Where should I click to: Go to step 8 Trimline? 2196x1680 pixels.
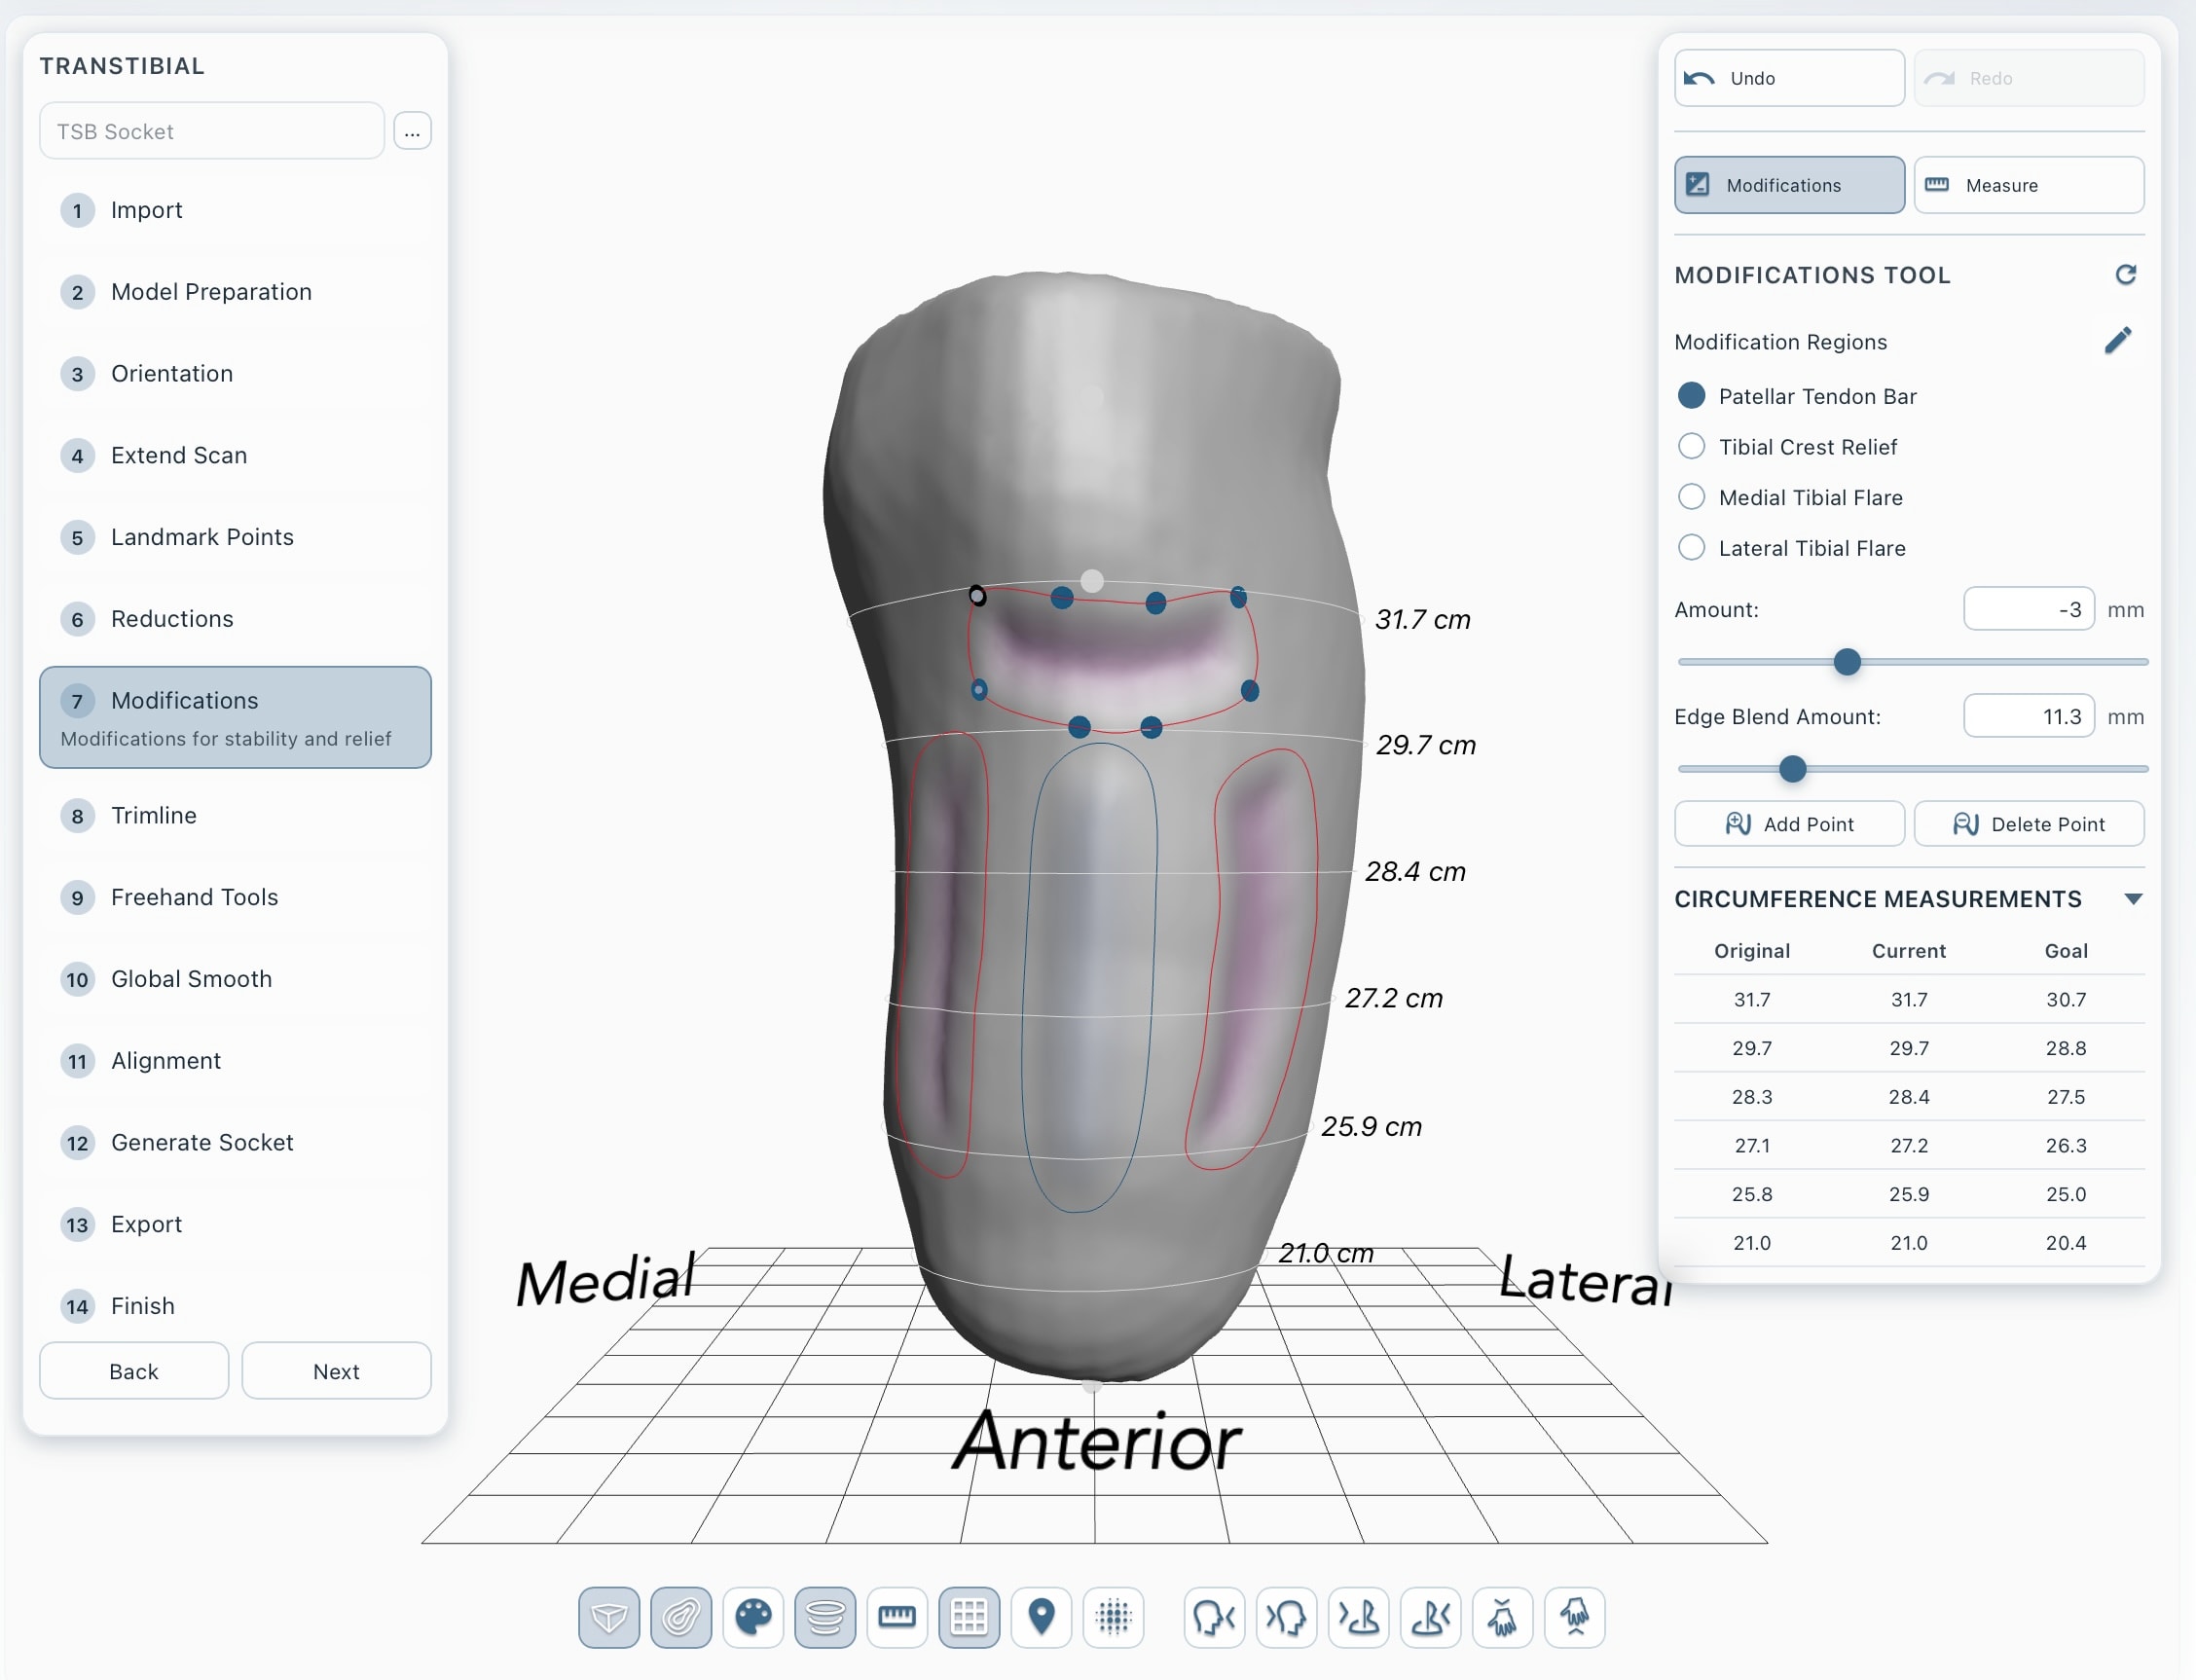coord(235,816)
